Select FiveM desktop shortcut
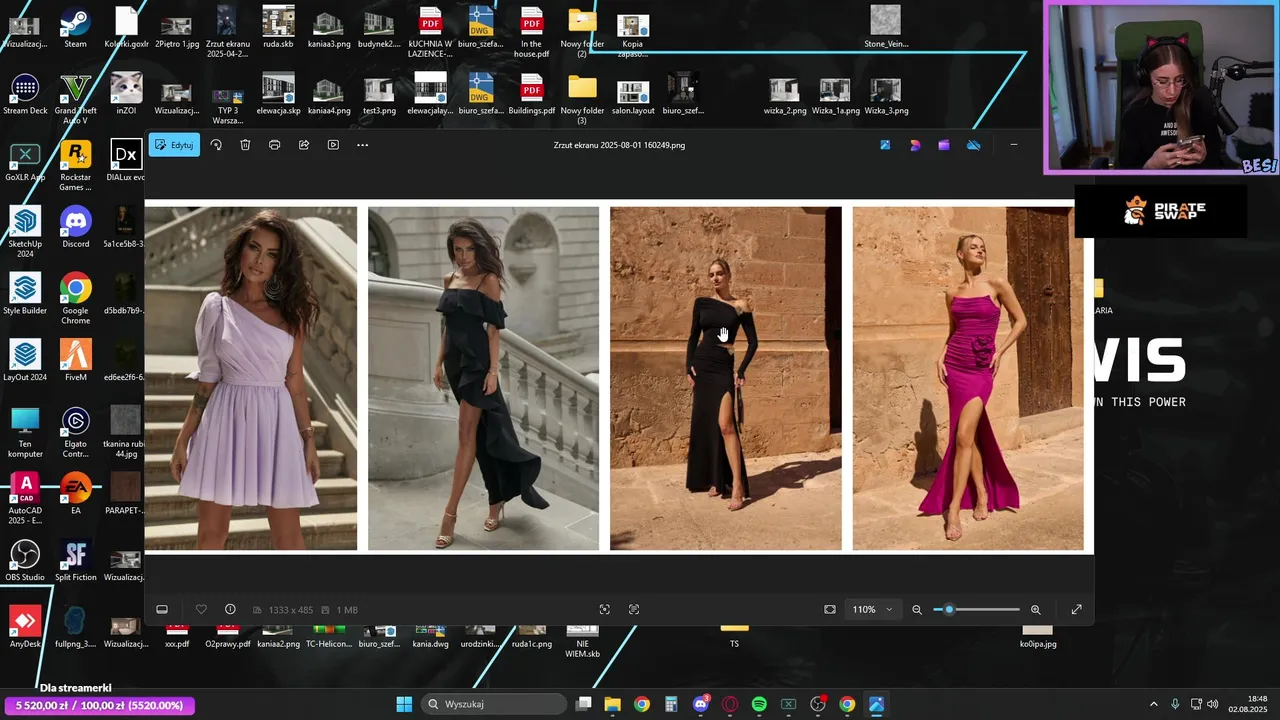Viewport: 1280px width, 720px height. coord(76,361)
